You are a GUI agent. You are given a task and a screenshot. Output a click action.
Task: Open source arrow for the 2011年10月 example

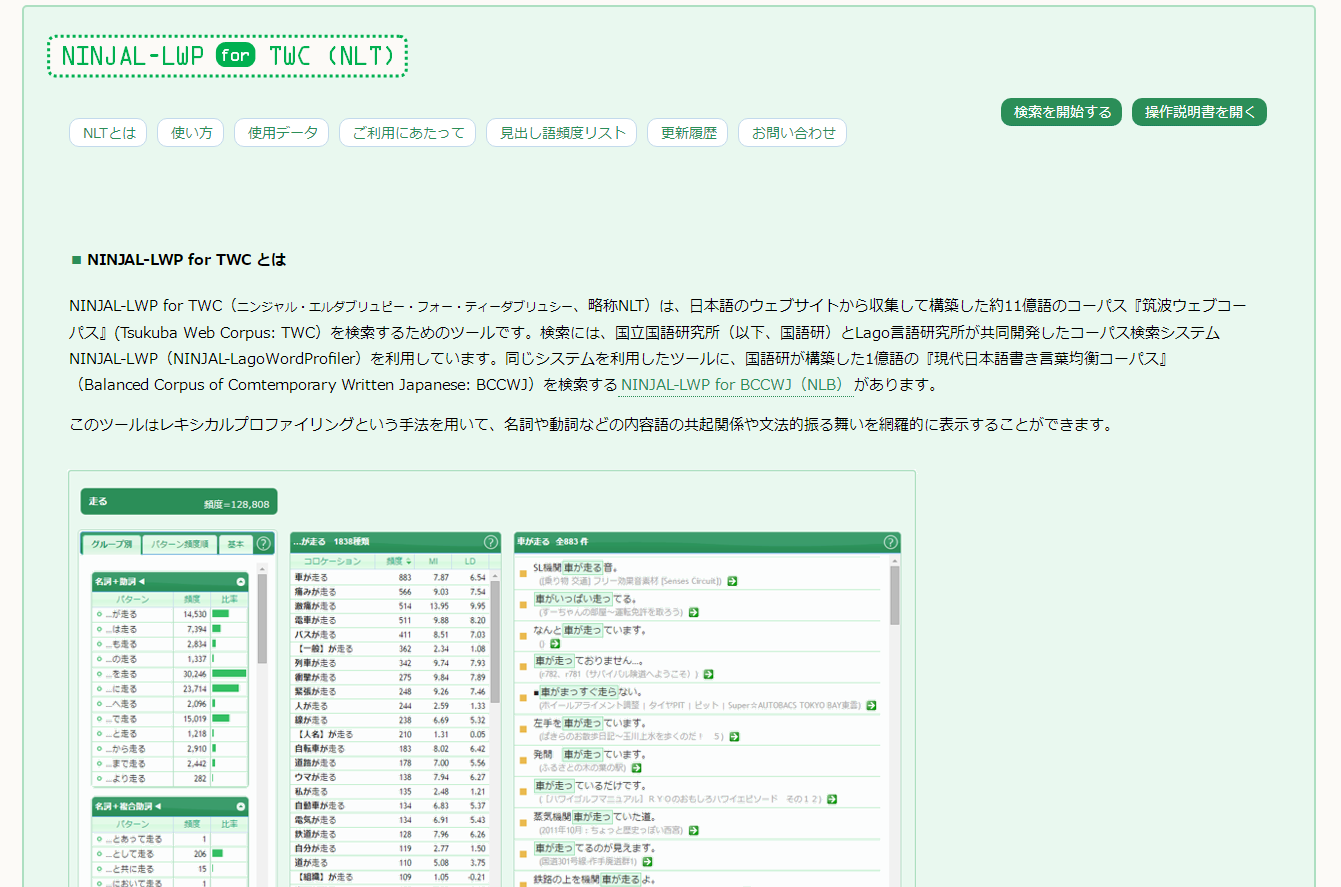[693, 830]
